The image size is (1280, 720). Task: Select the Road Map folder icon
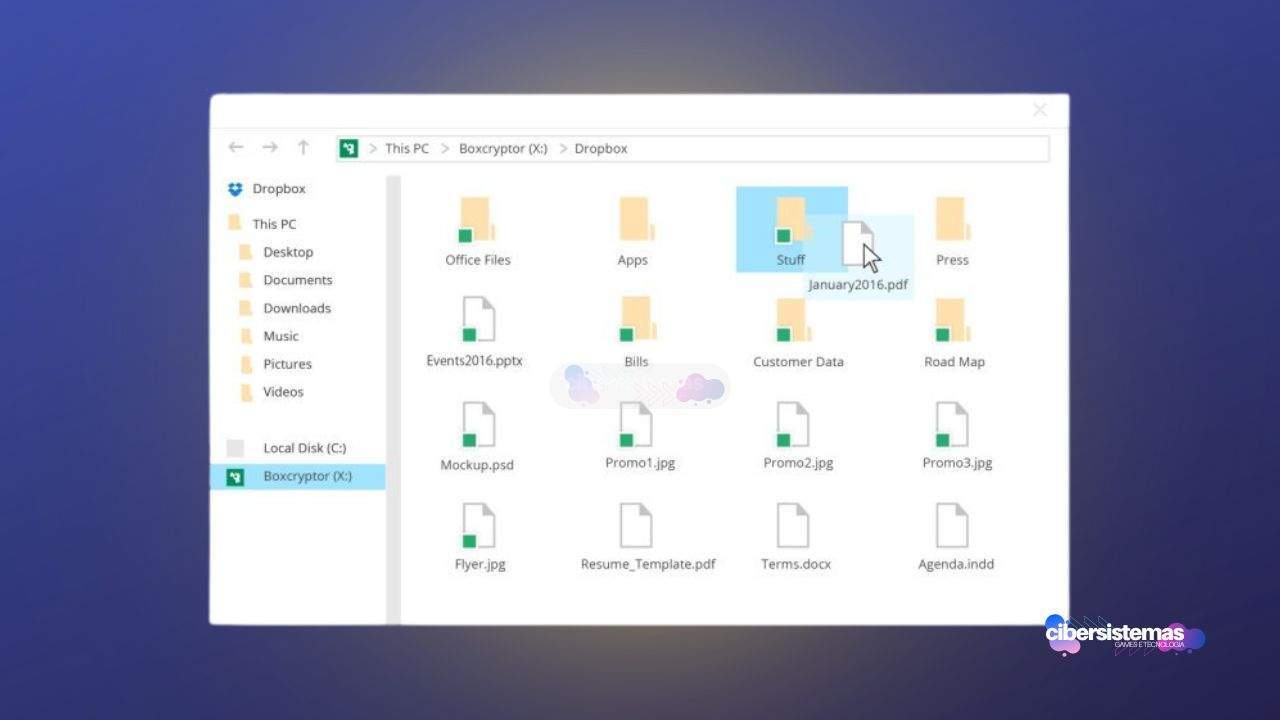pos(951,320)
